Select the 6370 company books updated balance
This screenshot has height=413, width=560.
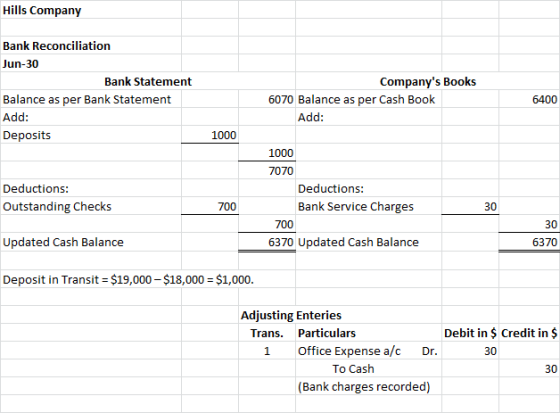(545, 242)
